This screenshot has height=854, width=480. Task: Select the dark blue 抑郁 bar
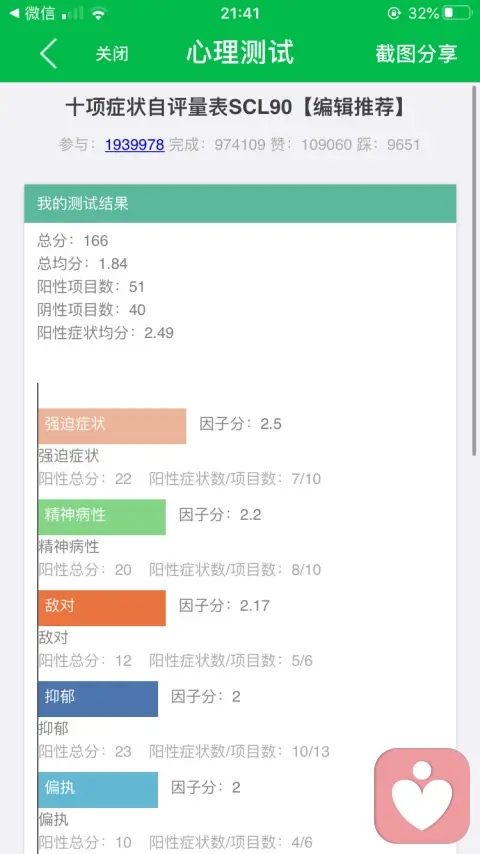coord(98,699)
